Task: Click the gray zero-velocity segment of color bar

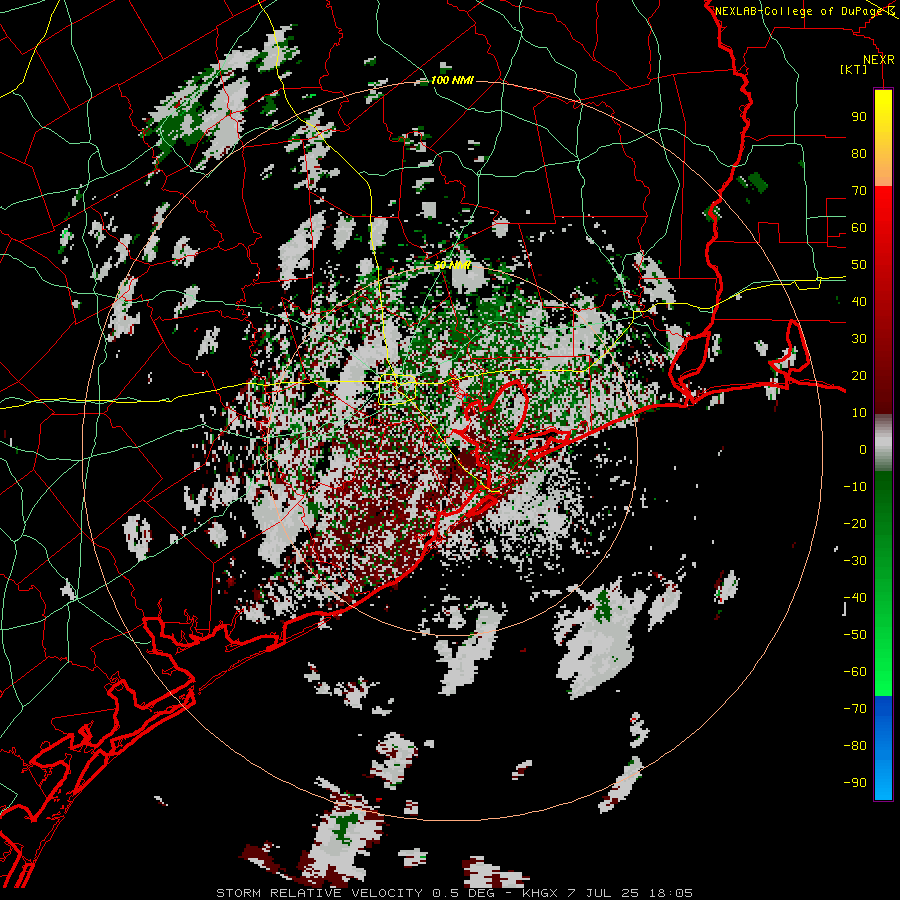Action: [x=883, y=443]
